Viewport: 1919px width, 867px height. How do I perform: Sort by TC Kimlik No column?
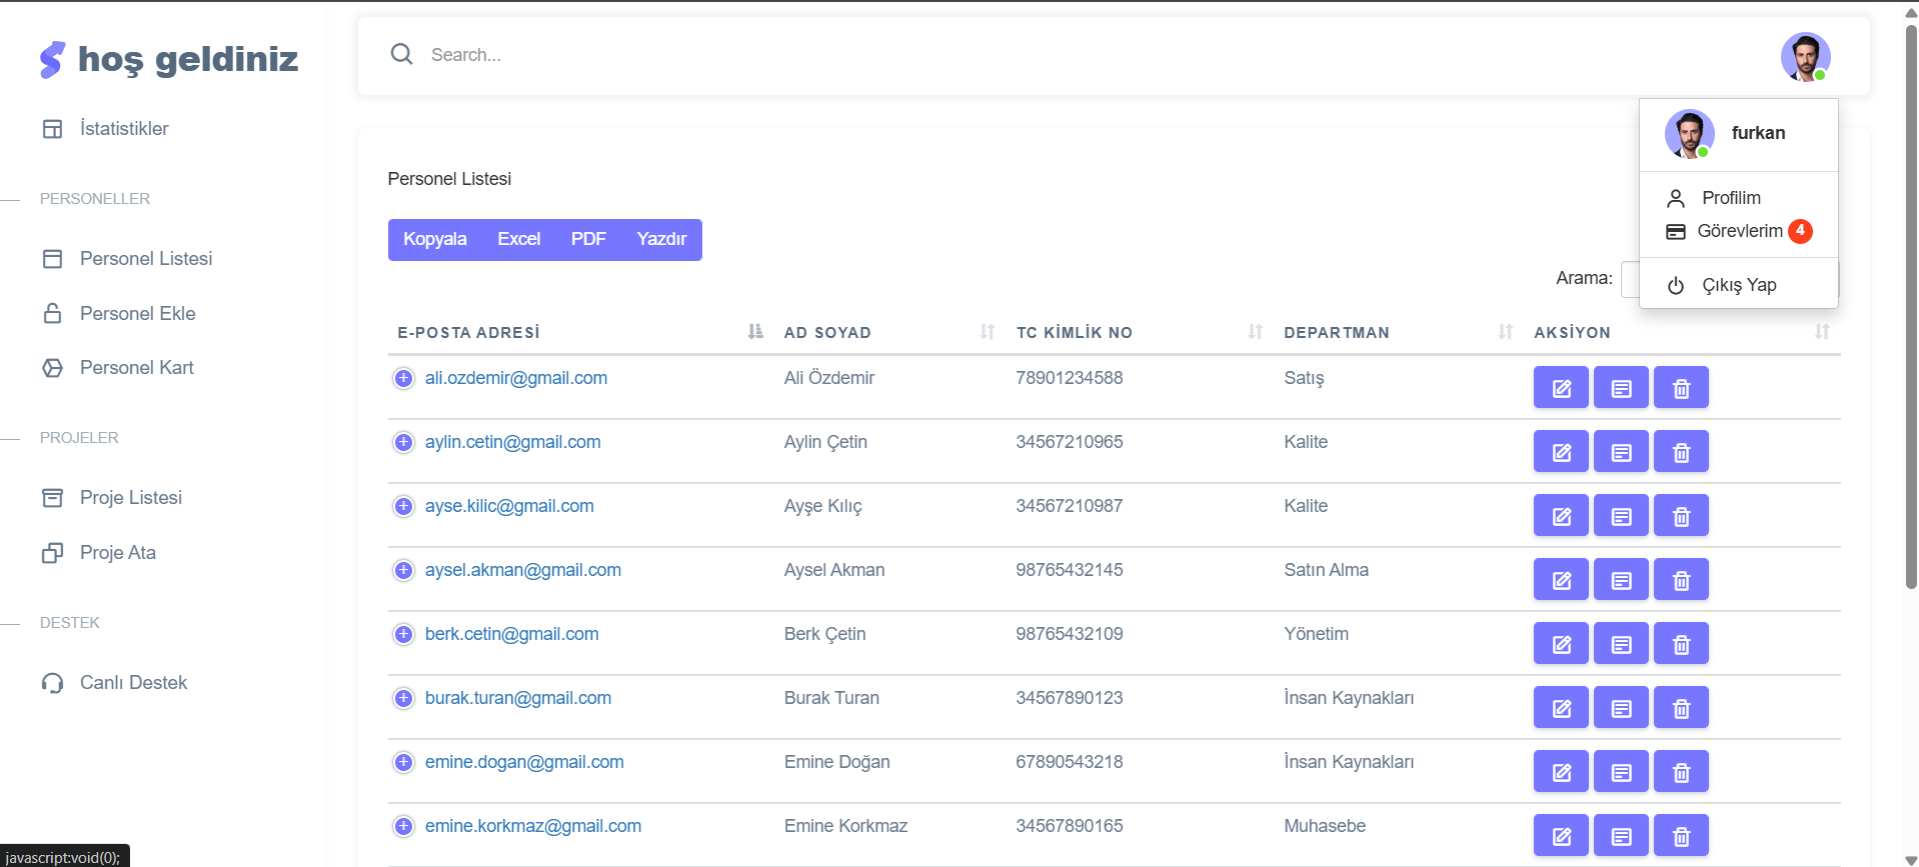pos(1074,332)
